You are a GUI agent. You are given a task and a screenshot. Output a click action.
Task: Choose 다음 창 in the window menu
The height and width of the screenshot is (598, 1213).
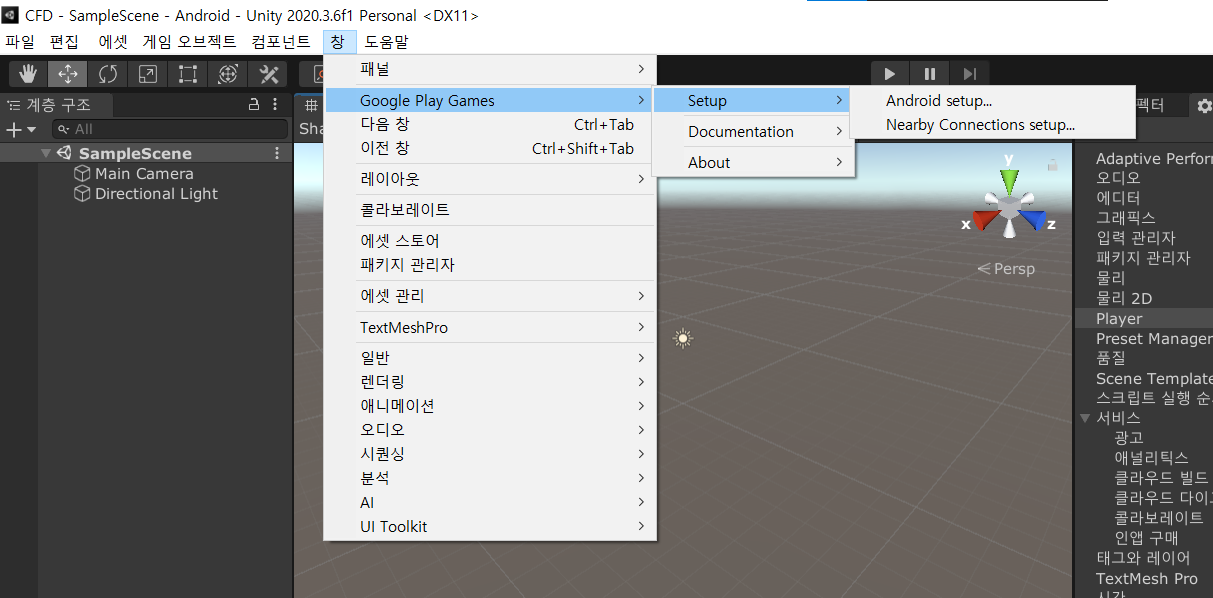pos(490,124)
